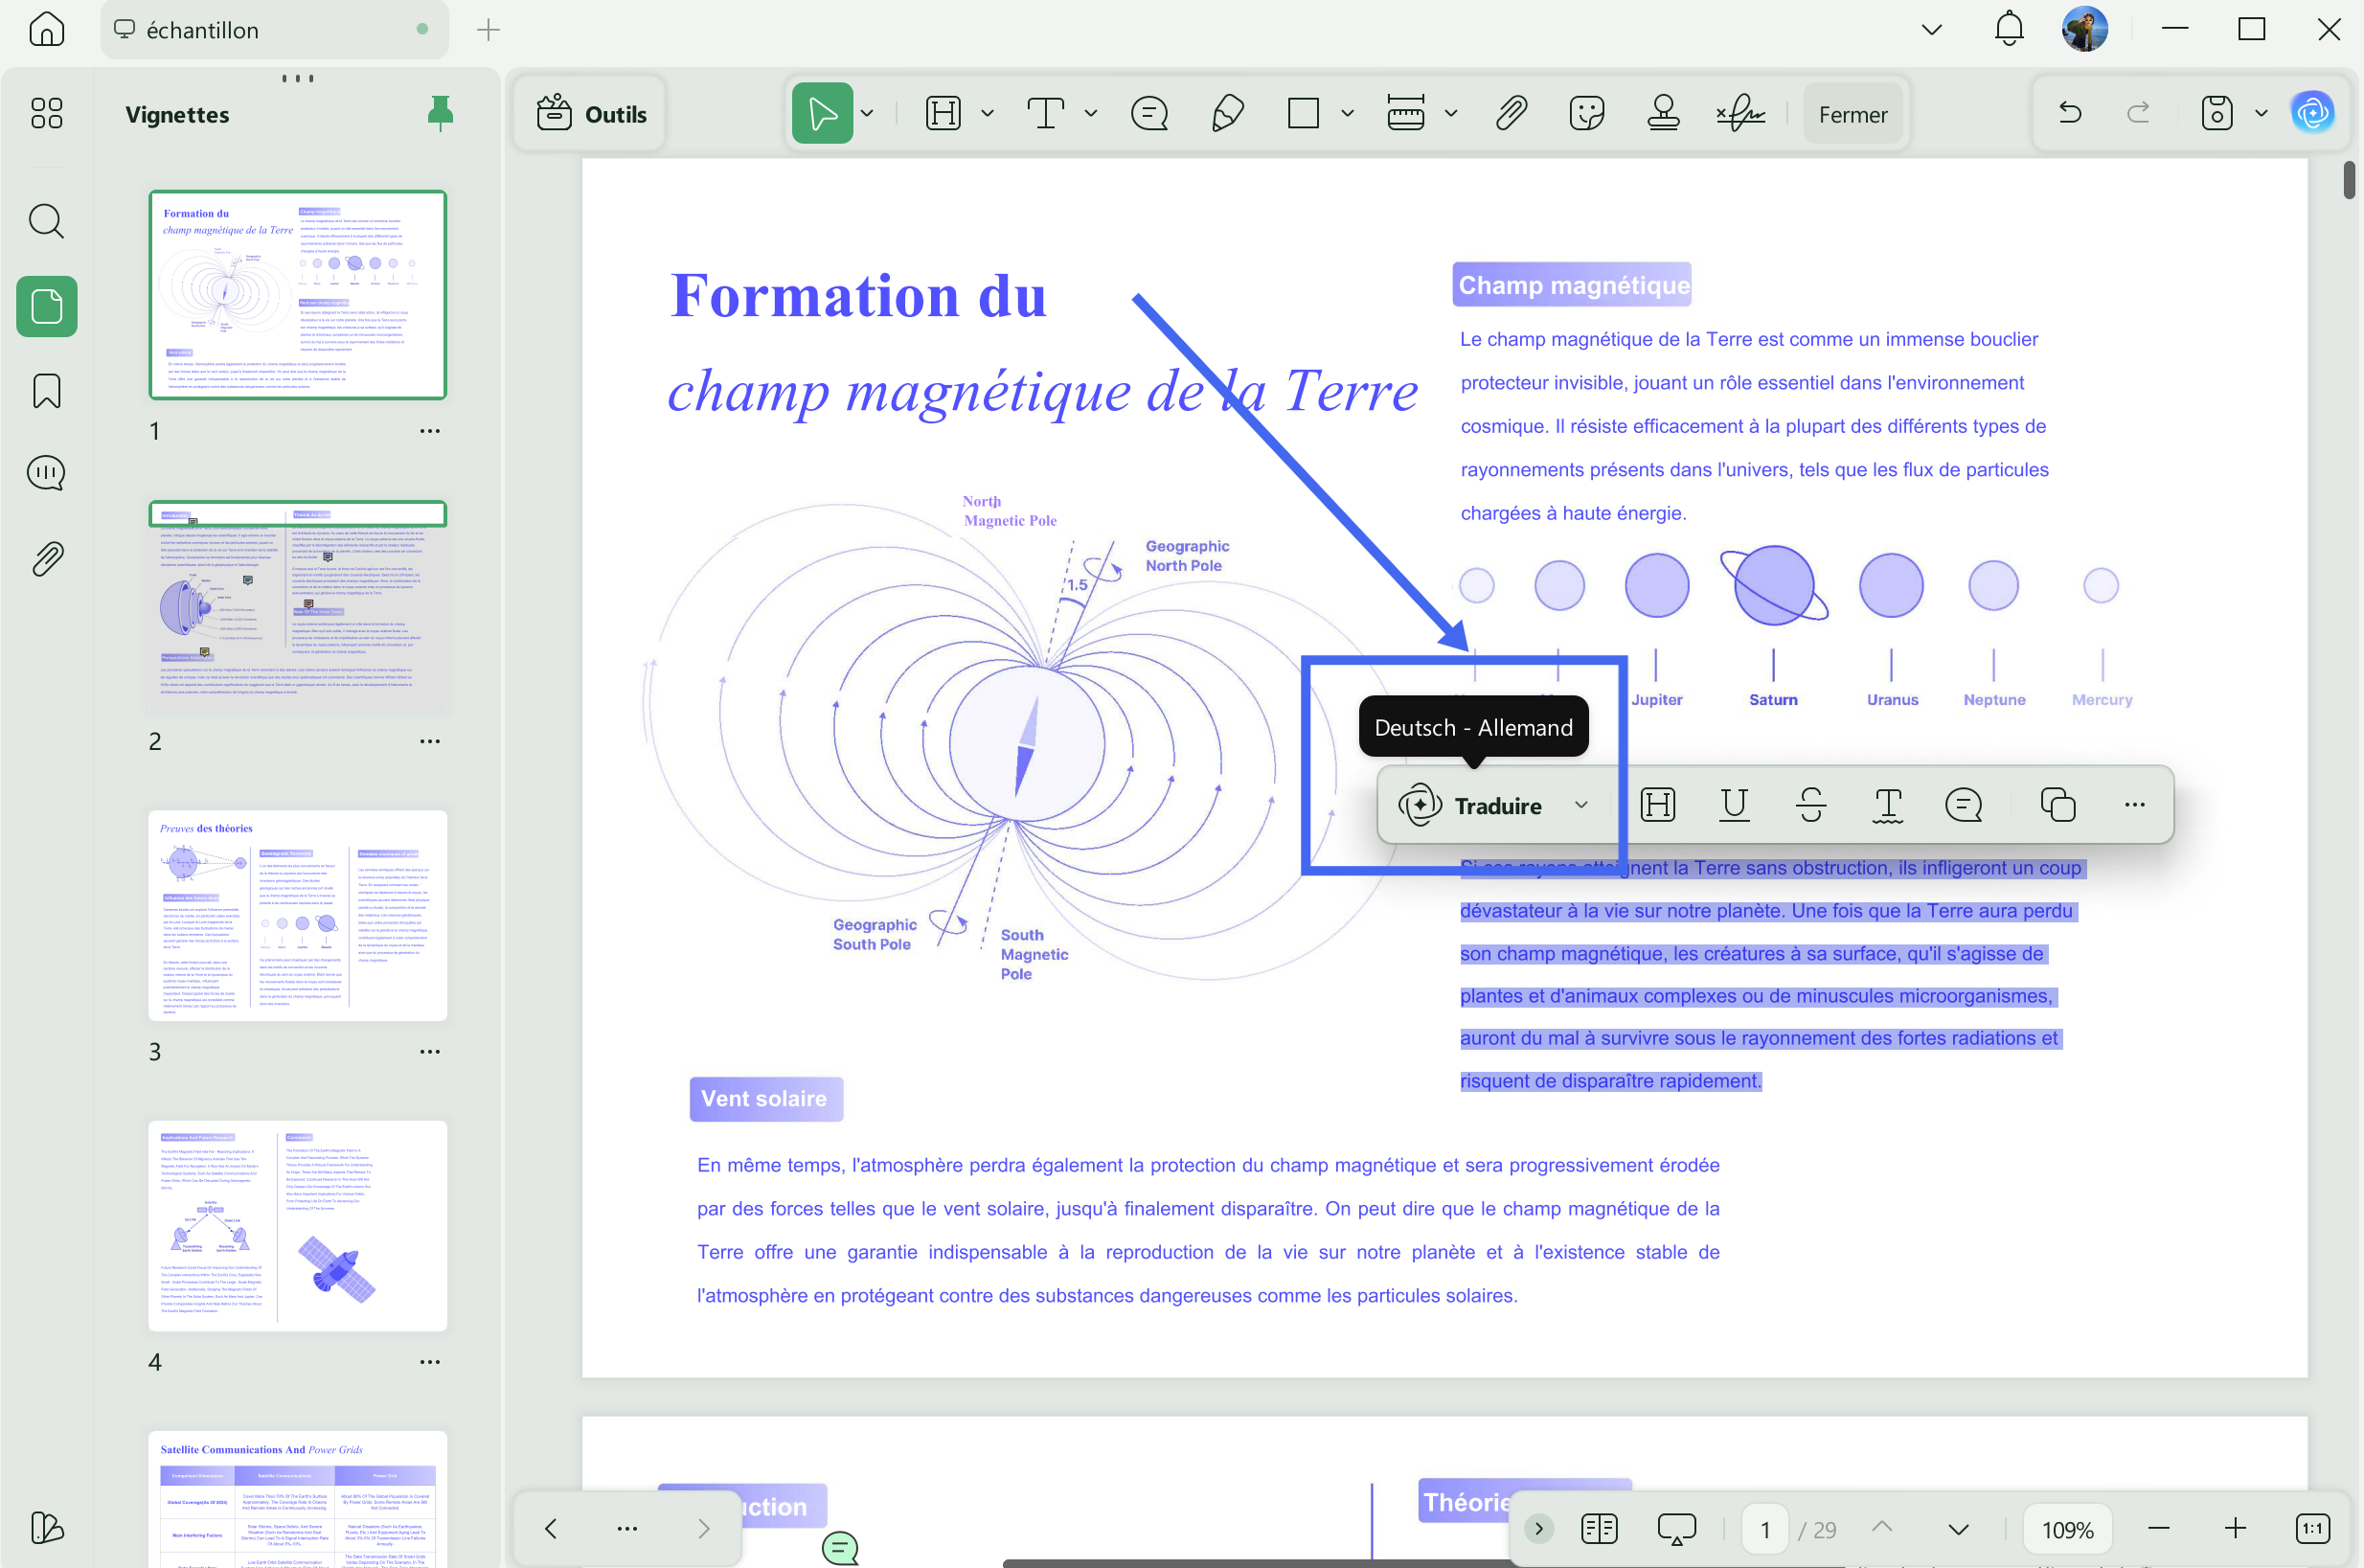This screenshot has width=2364, height=1568.
Task: Open the AI assistant icon
Action: tap(2313, 113)
